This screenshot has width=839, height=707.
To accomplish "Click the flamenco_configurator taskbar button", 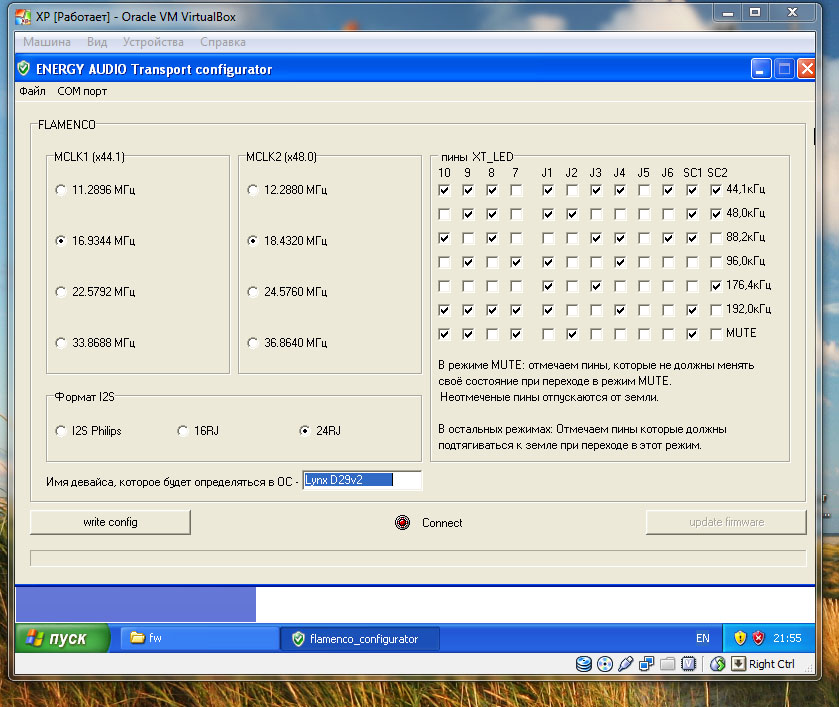I will [x=360, y=638].
